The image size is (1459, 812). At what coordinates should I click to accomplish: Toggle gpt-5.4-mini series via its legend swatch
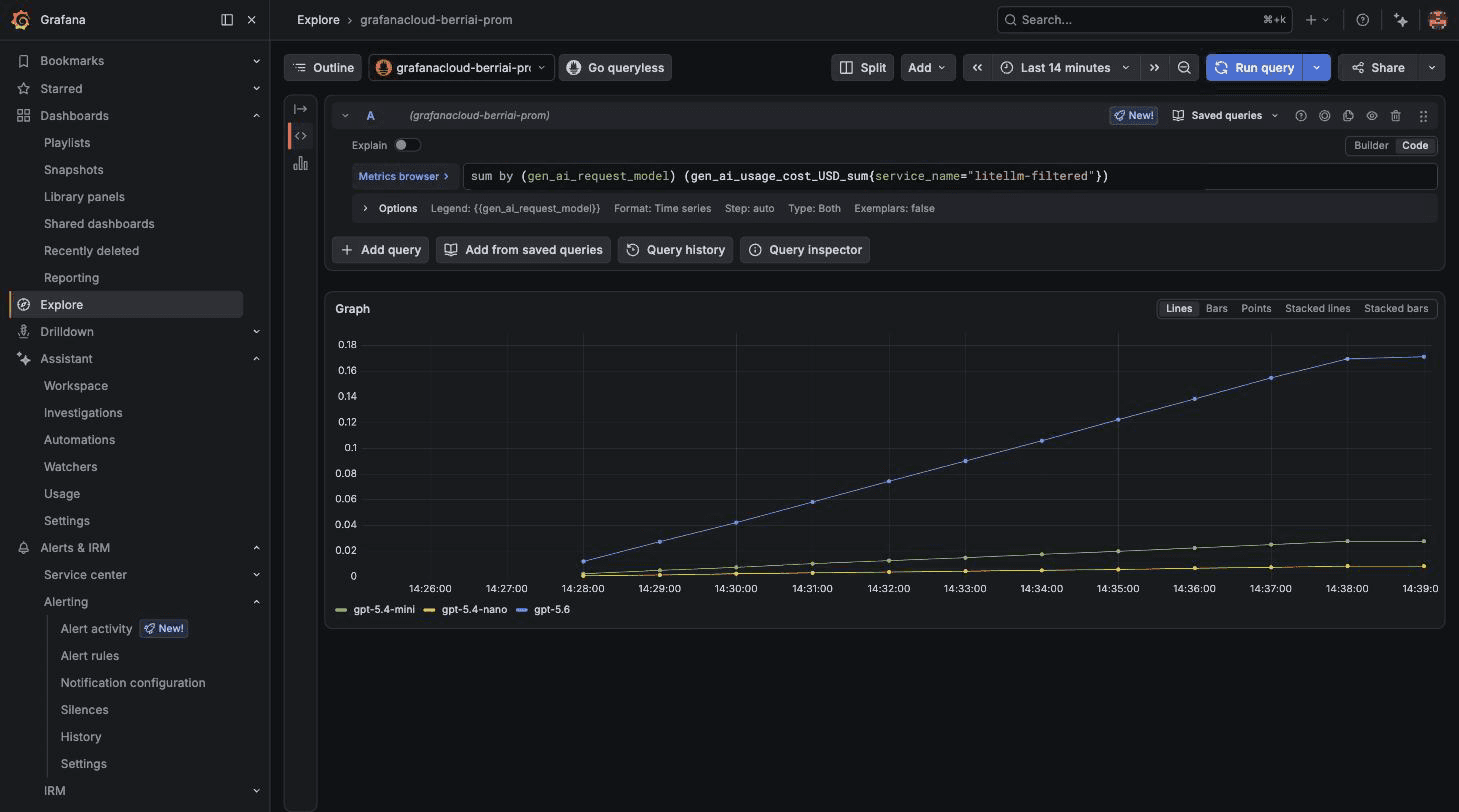coord(341,610)
